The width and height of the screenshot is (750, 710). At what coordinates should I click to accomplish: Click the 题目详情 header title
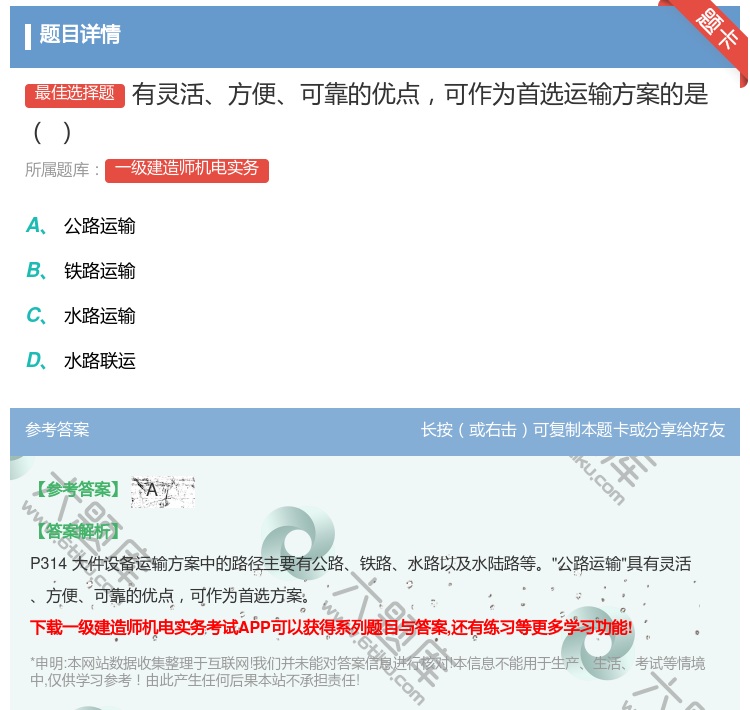80,34
